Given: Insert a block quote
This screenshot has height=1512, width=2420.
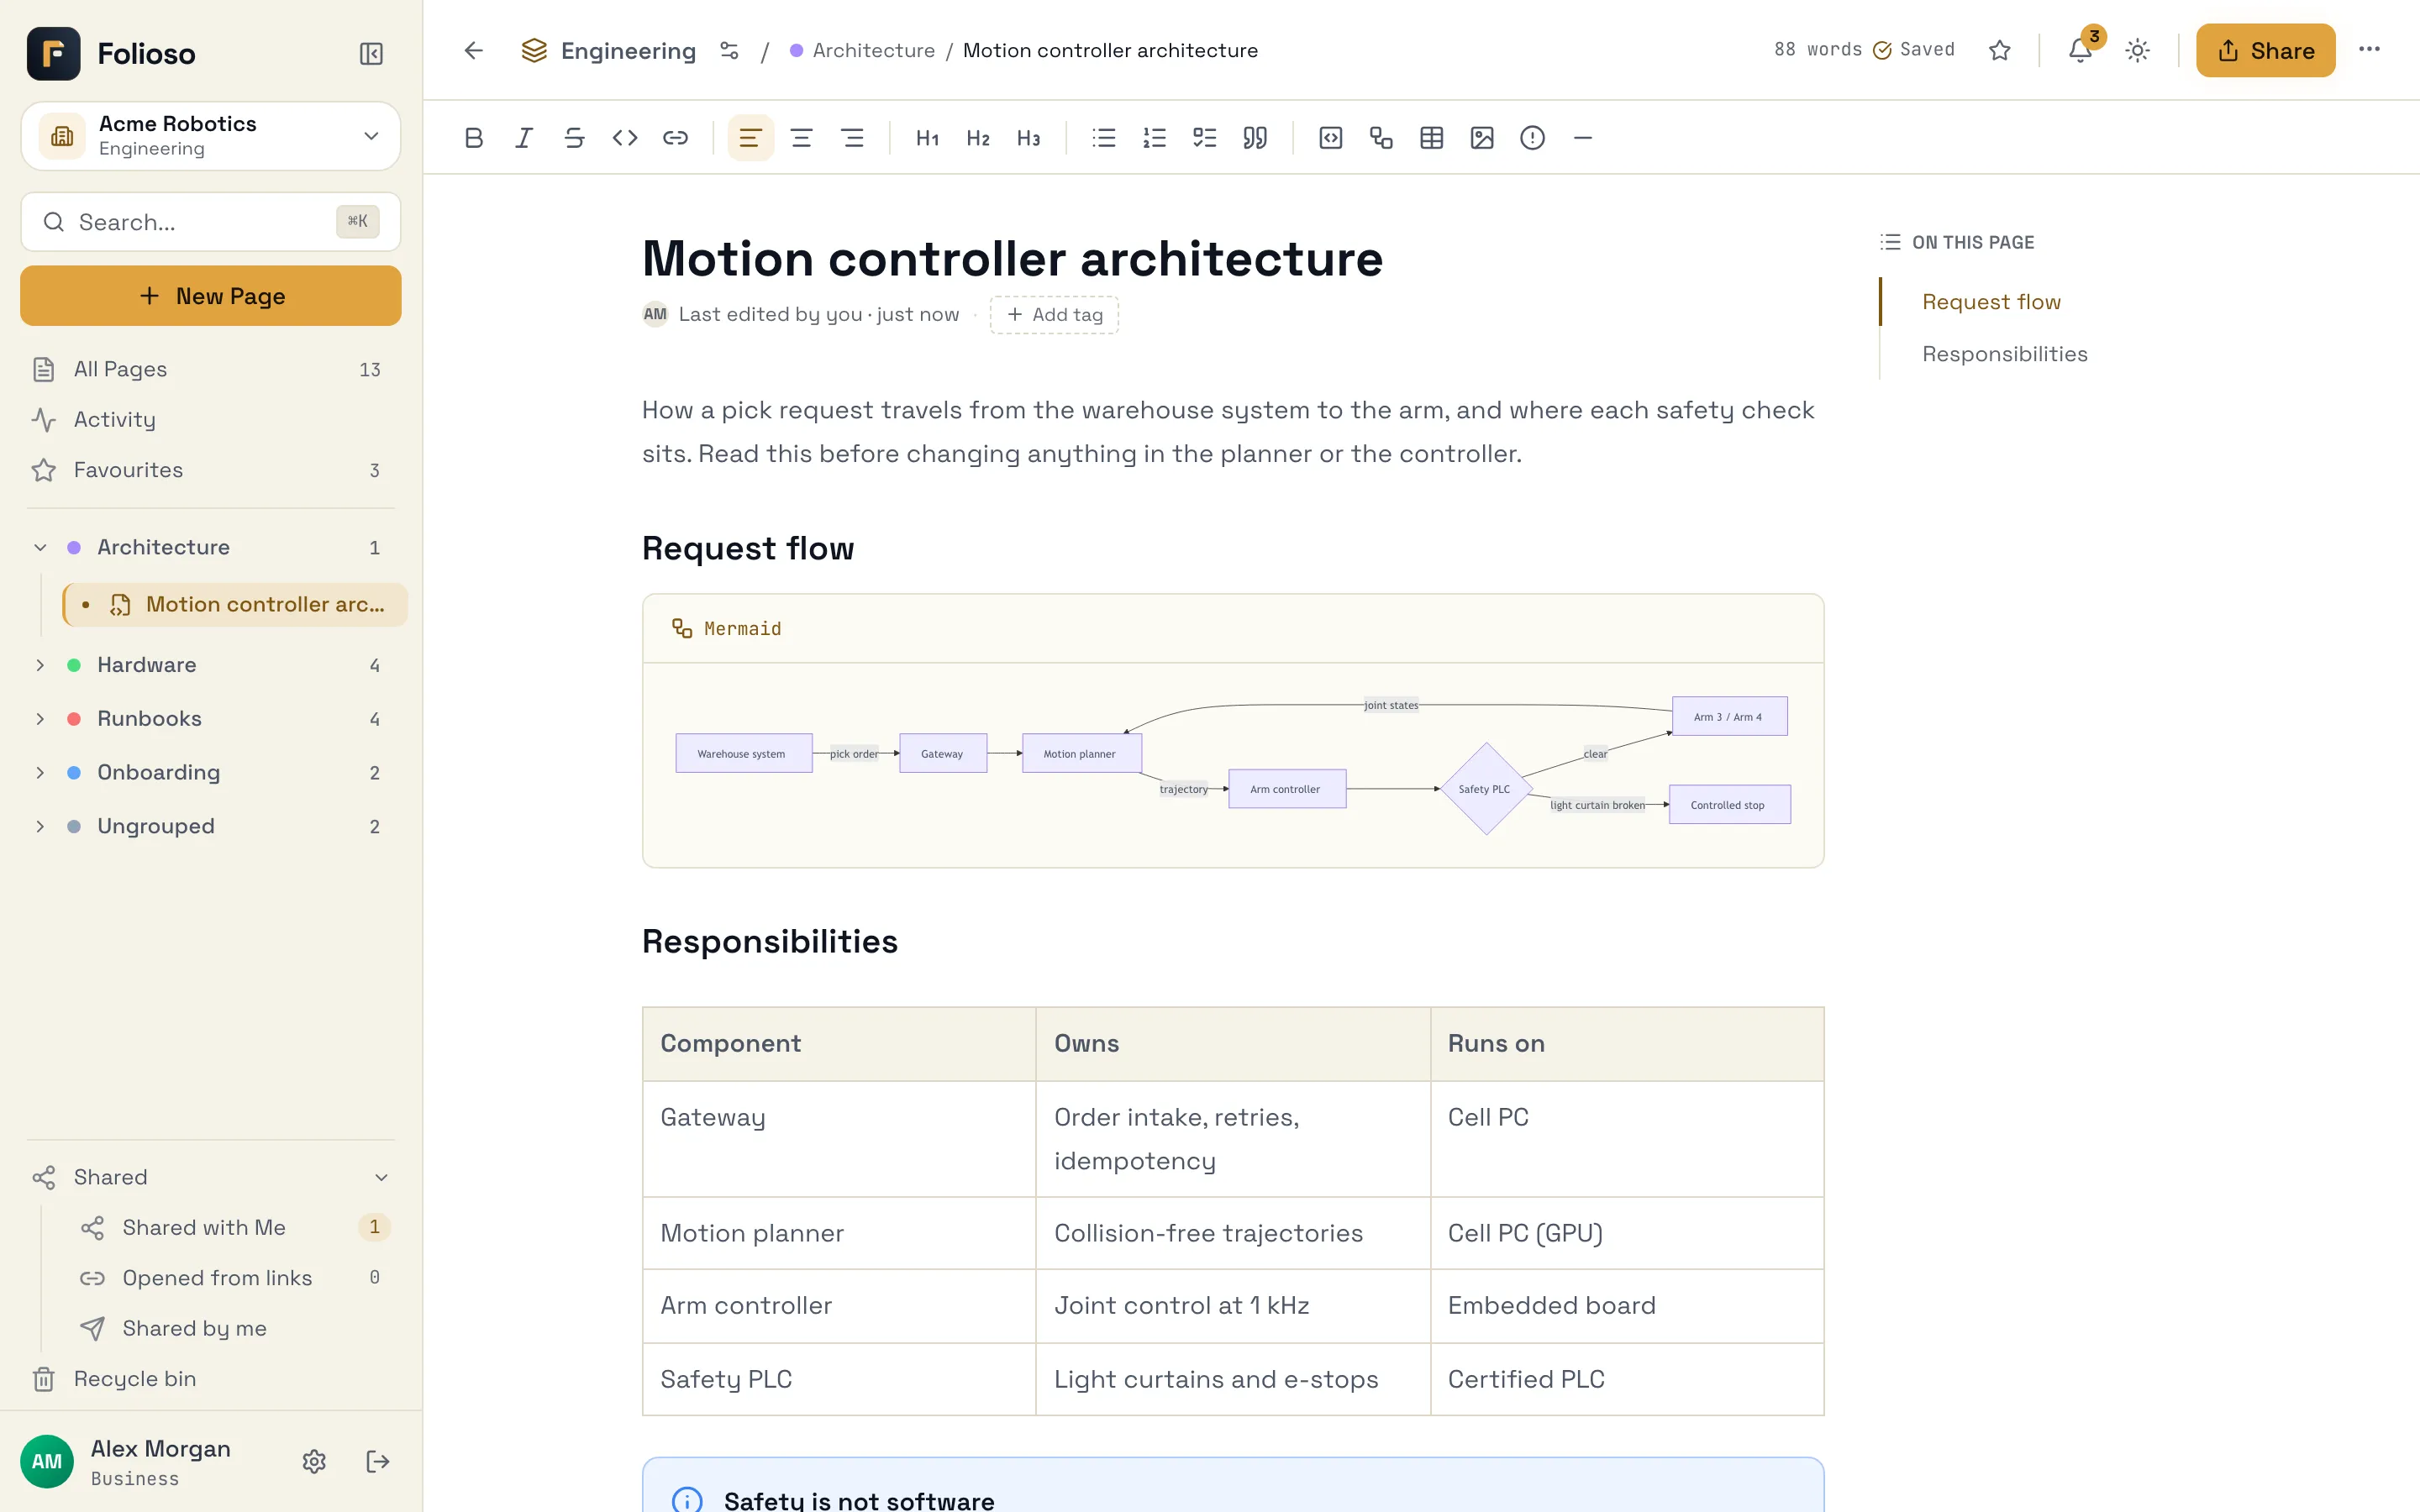Looking at the screenshot, I should (x=1255, y=138).
